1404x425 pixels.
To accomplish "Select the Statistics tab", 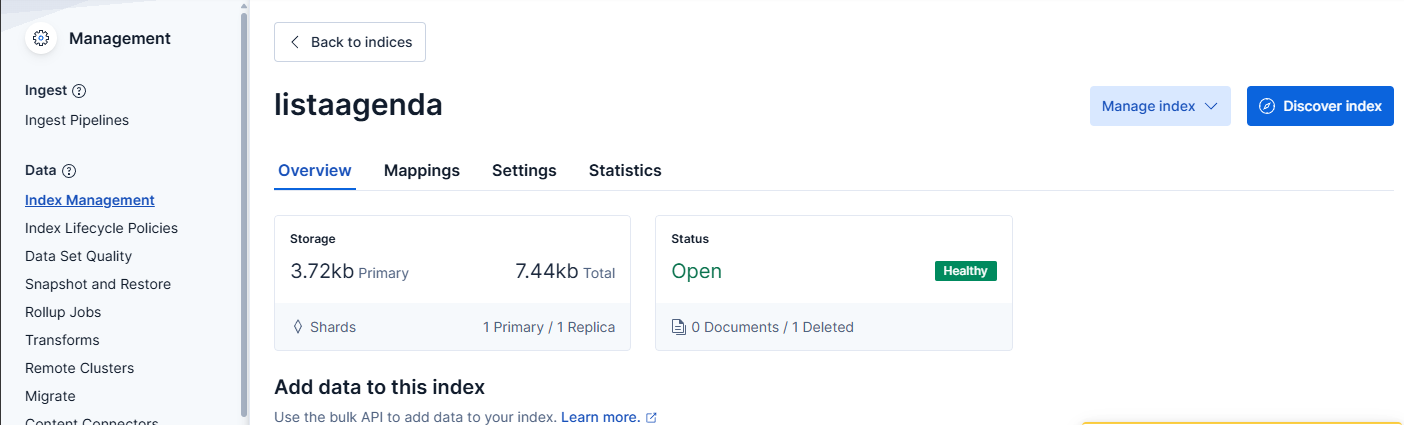I will (x=625, y=170).
